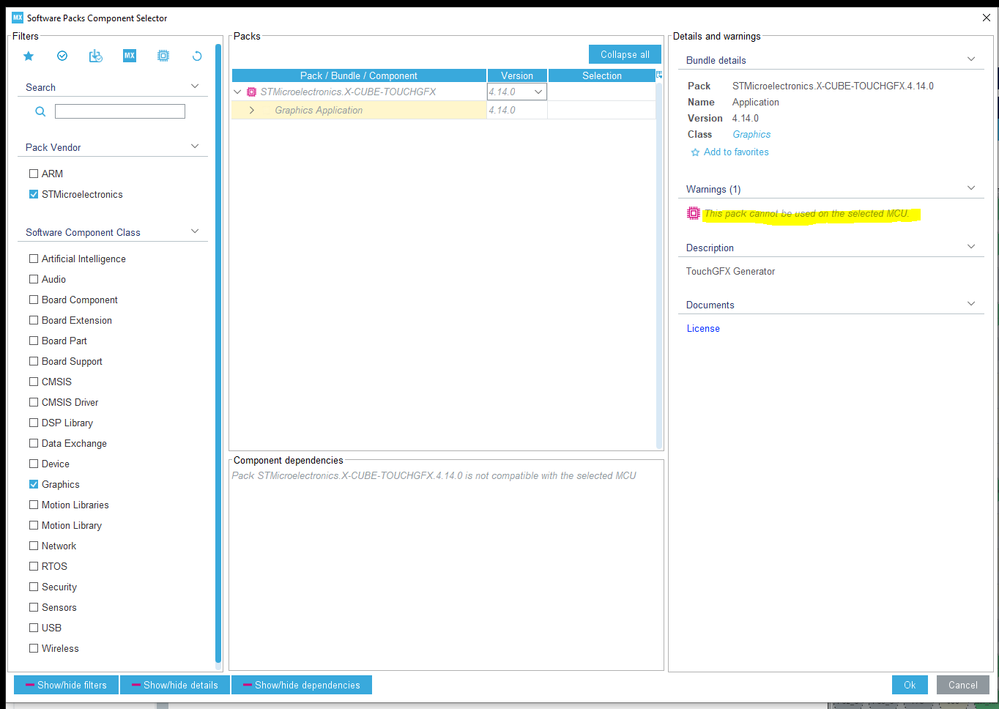The height and width of the screenshot is (709, 999).
Task: Click the Packs table vertical scrollbar
Action: [x=659, y=264]
